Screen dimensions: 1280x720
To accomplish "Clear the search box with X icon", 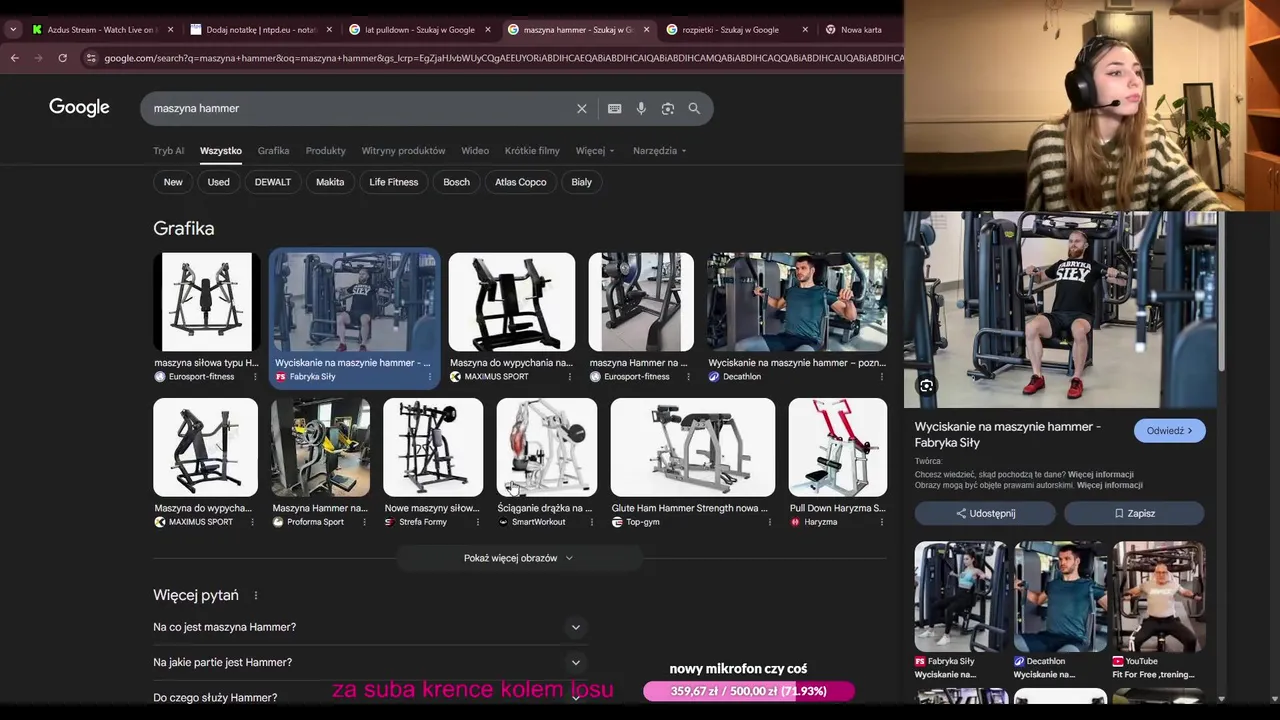I will coord(582,108).
